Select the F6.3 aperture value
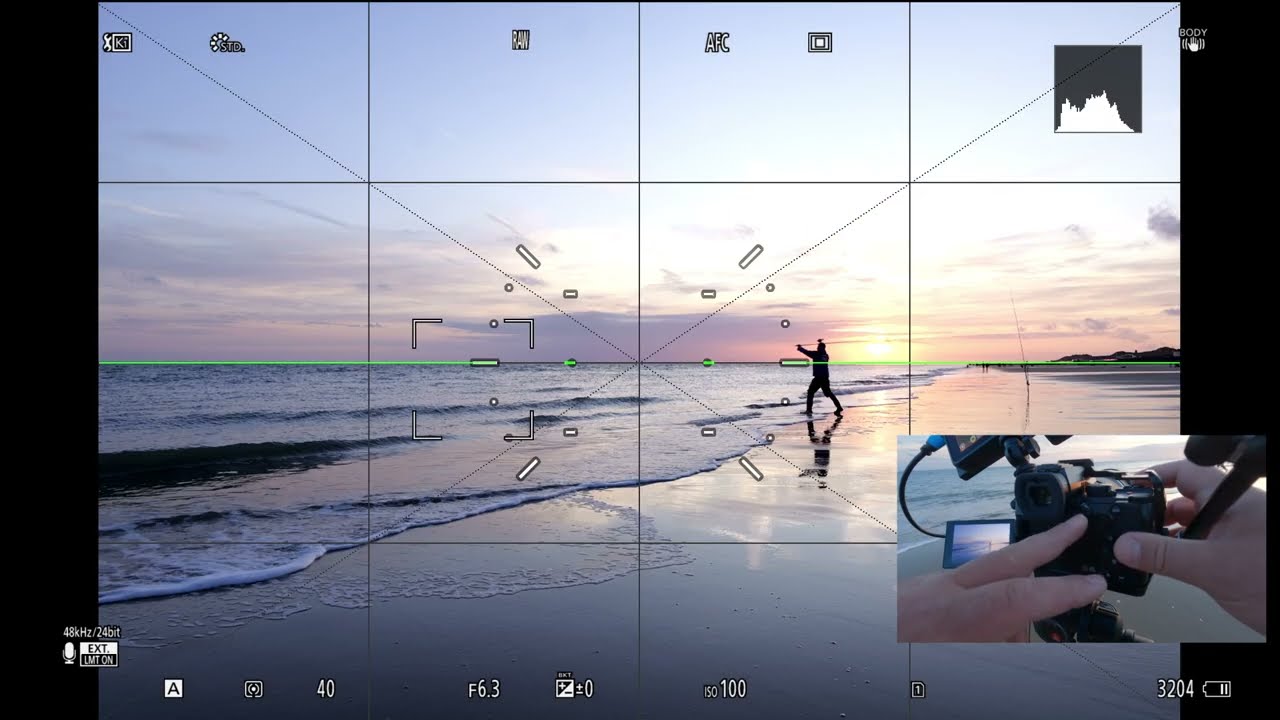This screenshot has height=720, width=1280. [484, 689]
